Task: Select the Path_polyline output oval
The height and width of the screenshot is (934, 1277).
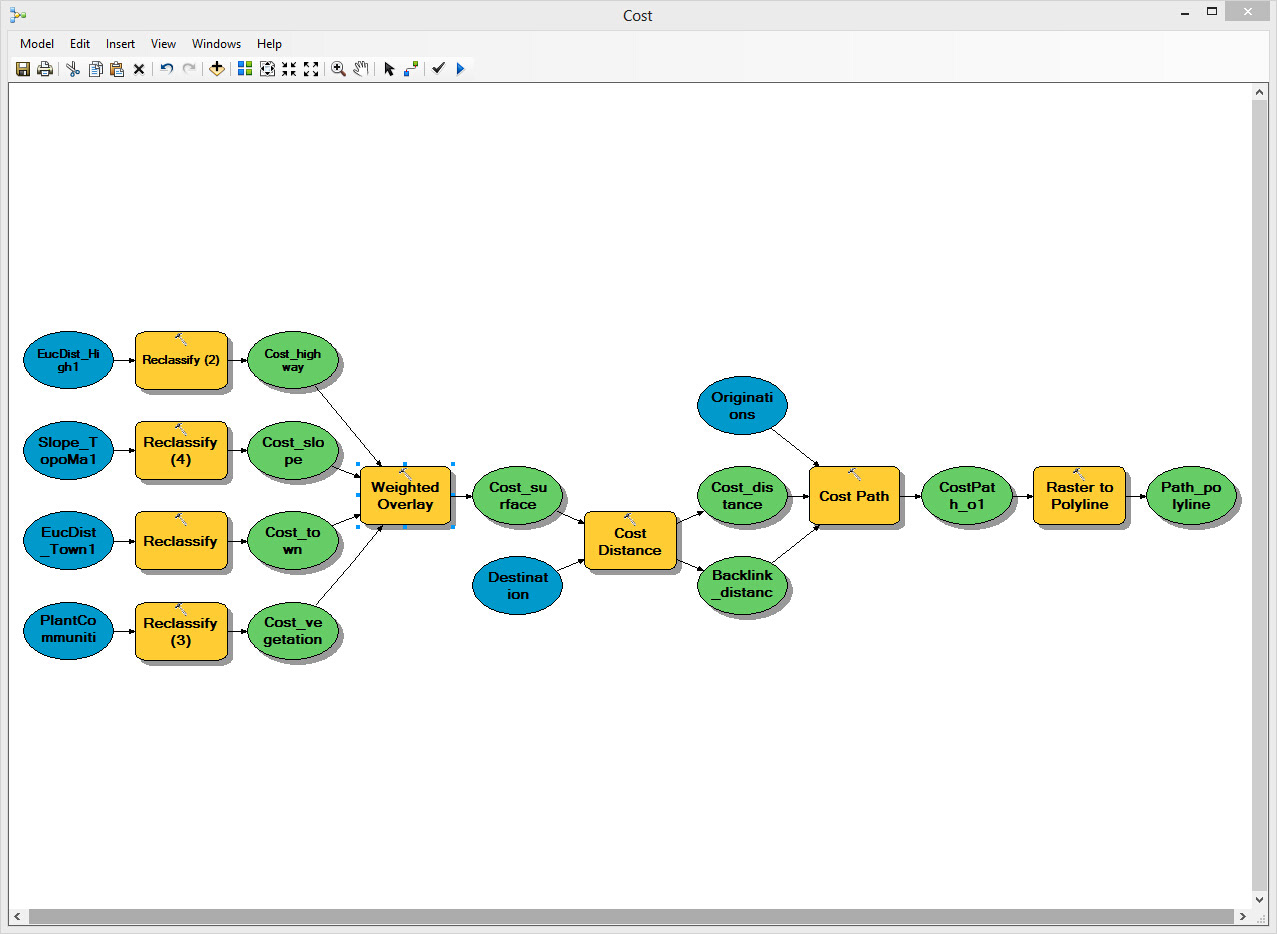Action: [x=1191, y=496]
